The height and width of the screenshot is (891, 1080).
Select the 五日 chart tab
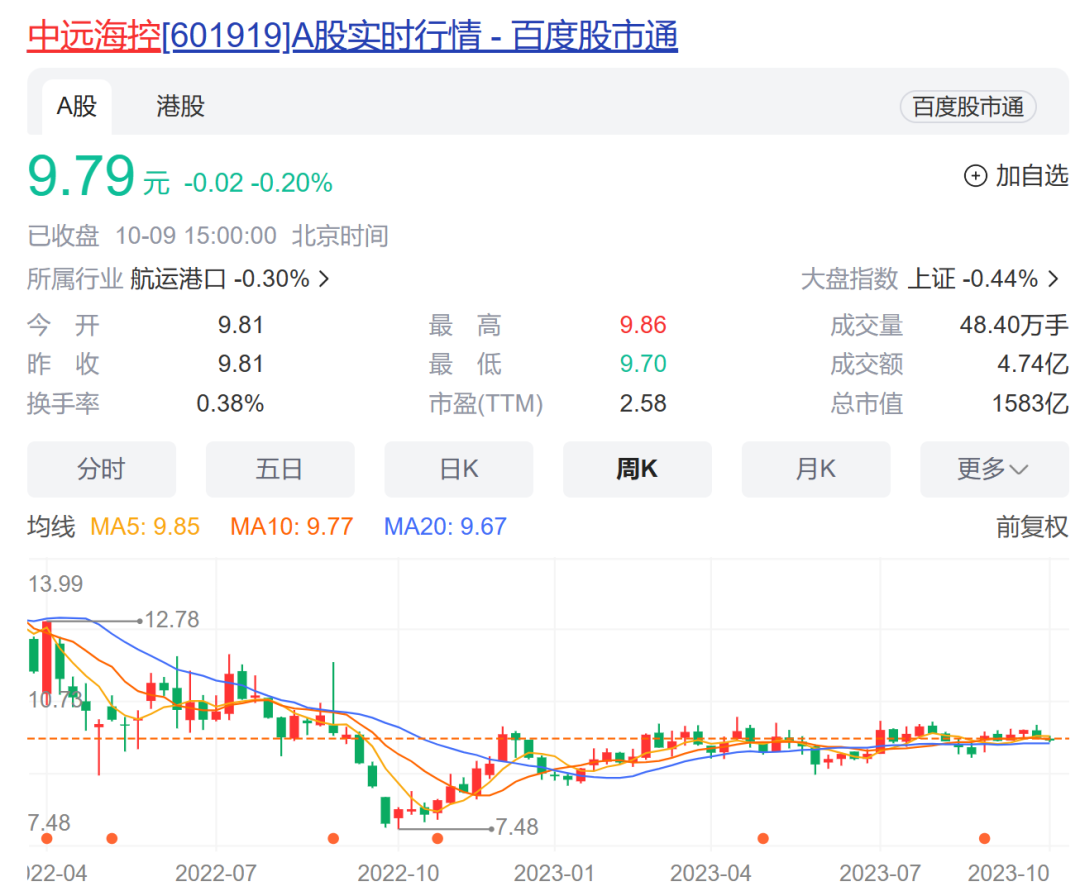pyautogui.click(x=280, y=469)
